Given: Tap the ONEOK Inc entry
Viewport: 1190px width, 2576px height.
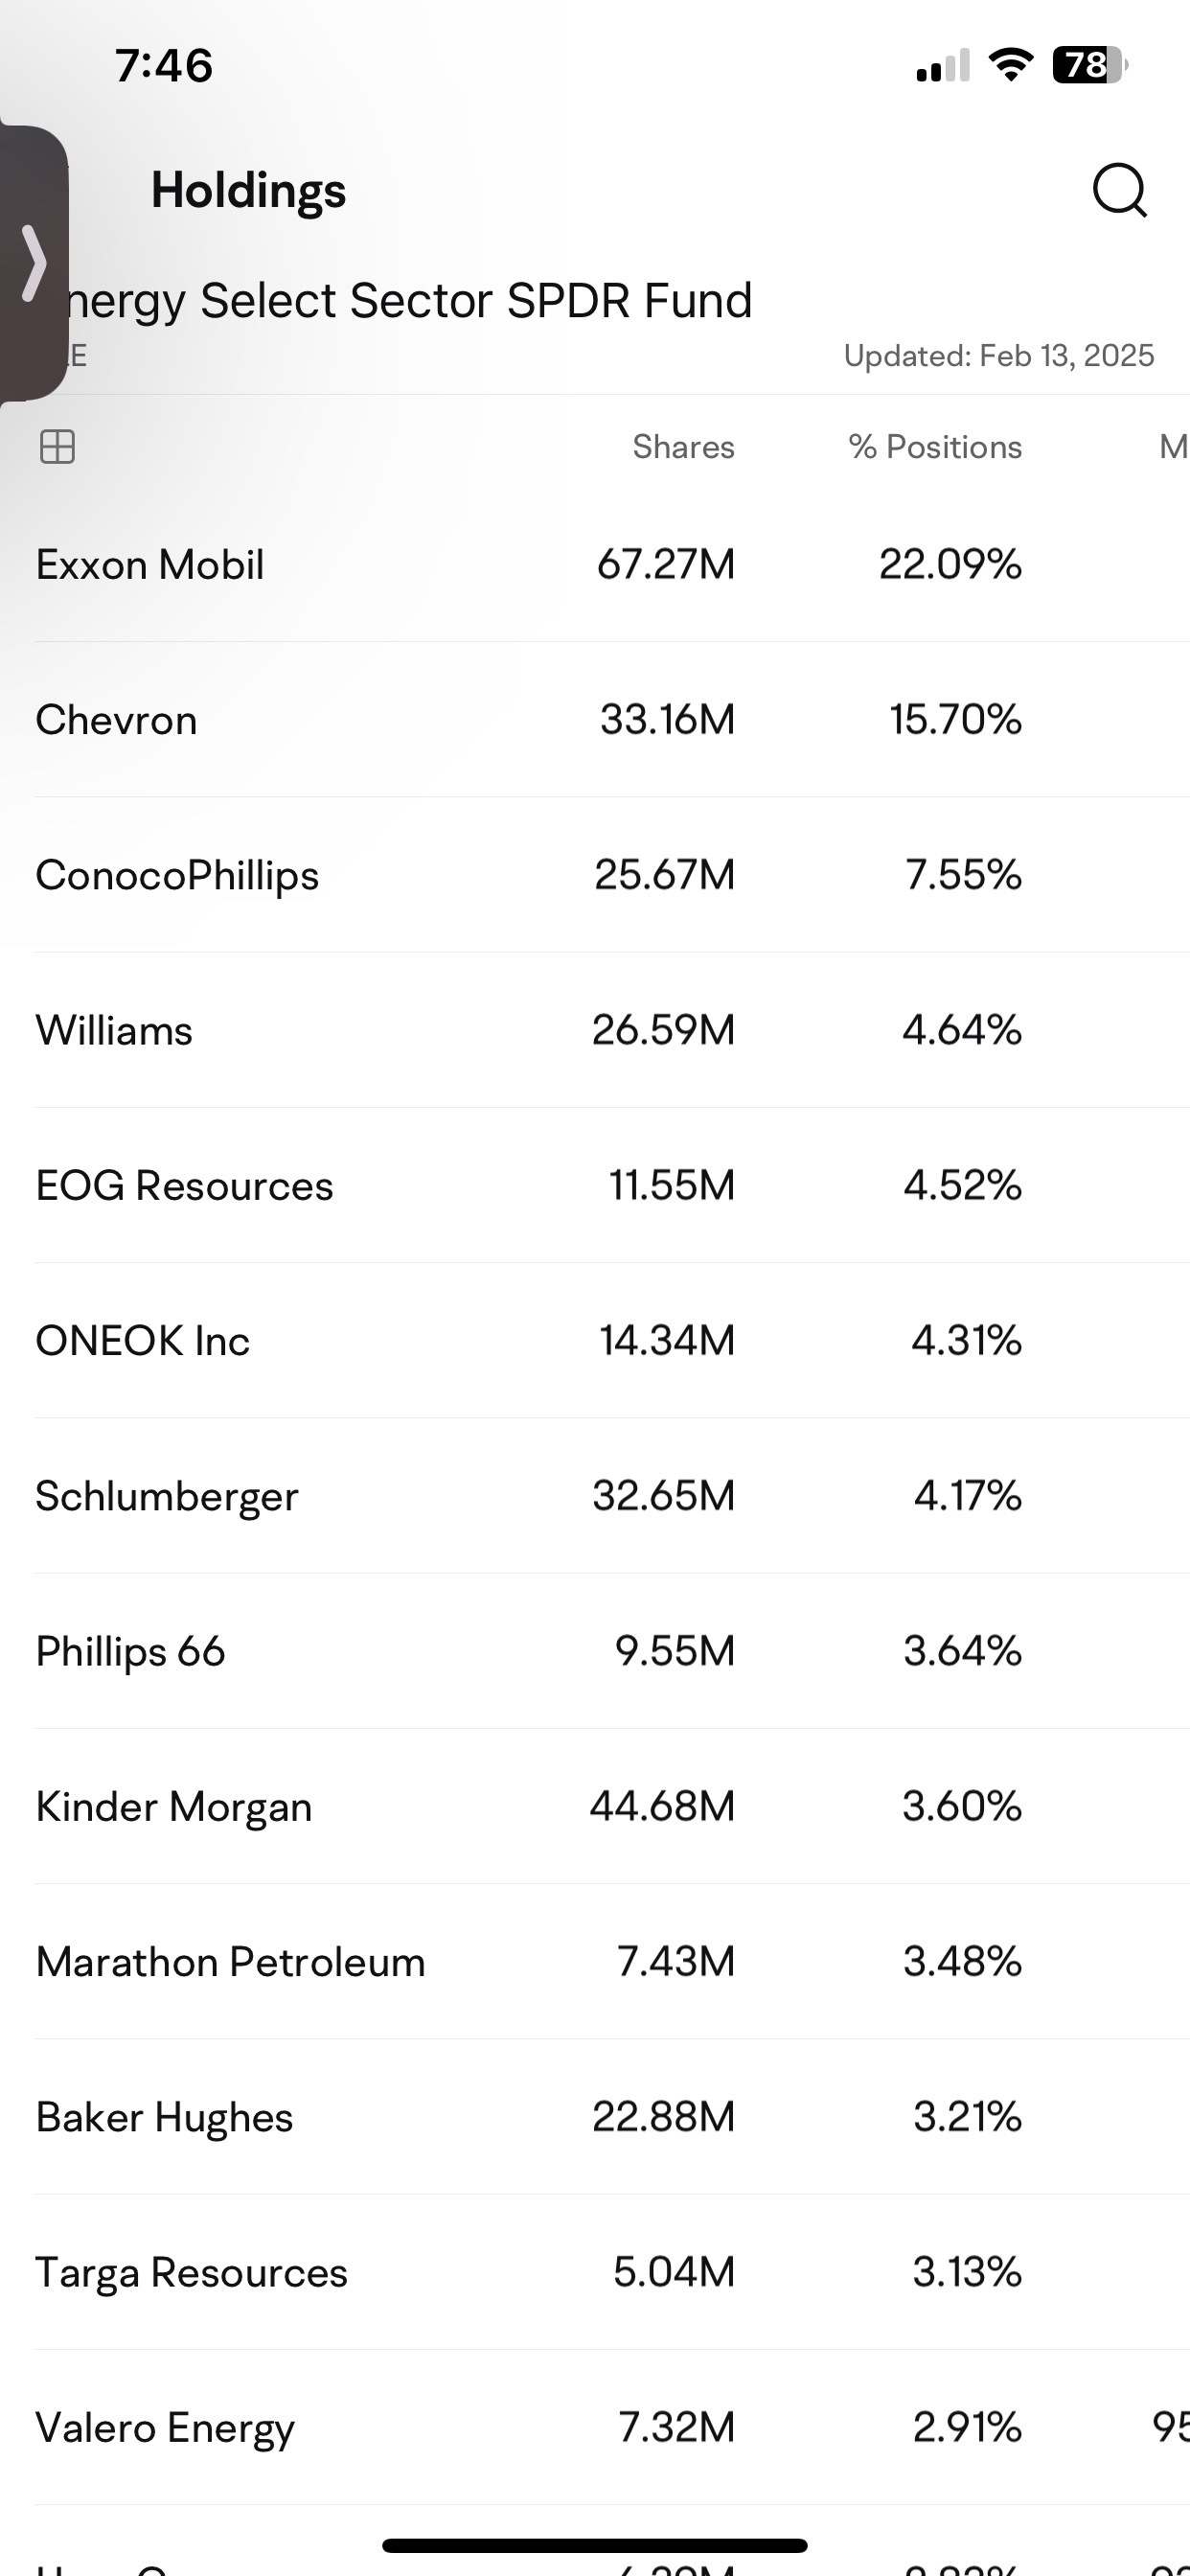Looking at the screenshot, I should (612, 1340).
